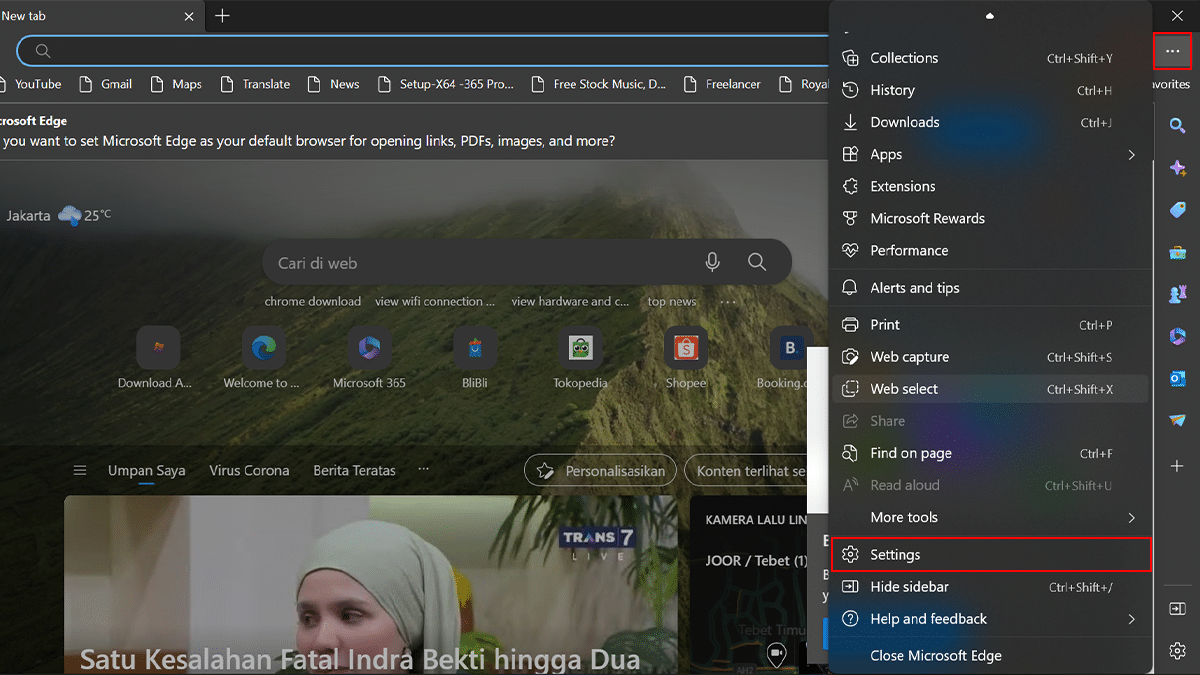1200x675 pixels.
Task: Open the YouTube bookmark
Action: (37, 84)
